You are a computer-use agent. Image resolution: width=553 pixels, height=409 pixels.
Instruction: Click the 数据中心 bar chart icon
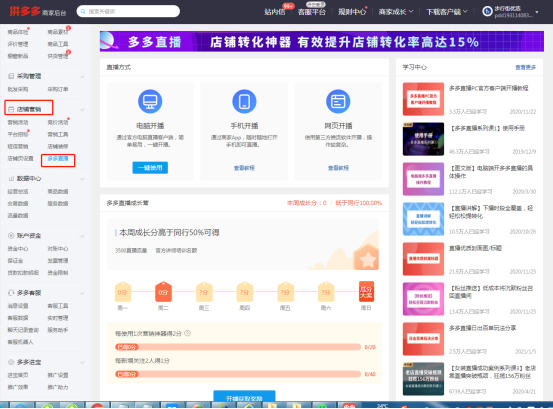pos(11,178)
